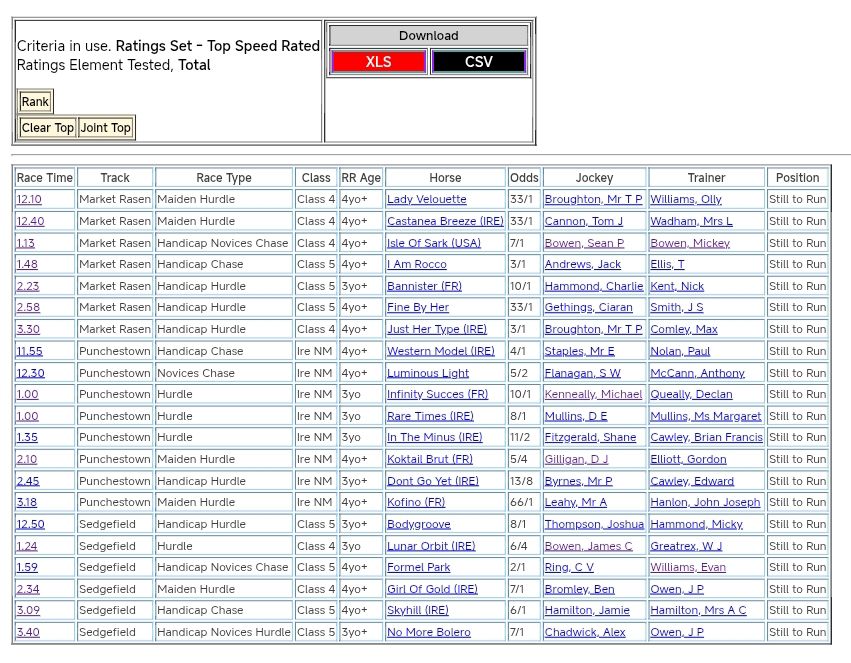Open horse link Koktail Brut (FR)
The image size is (851, 663).
[430, 460]
